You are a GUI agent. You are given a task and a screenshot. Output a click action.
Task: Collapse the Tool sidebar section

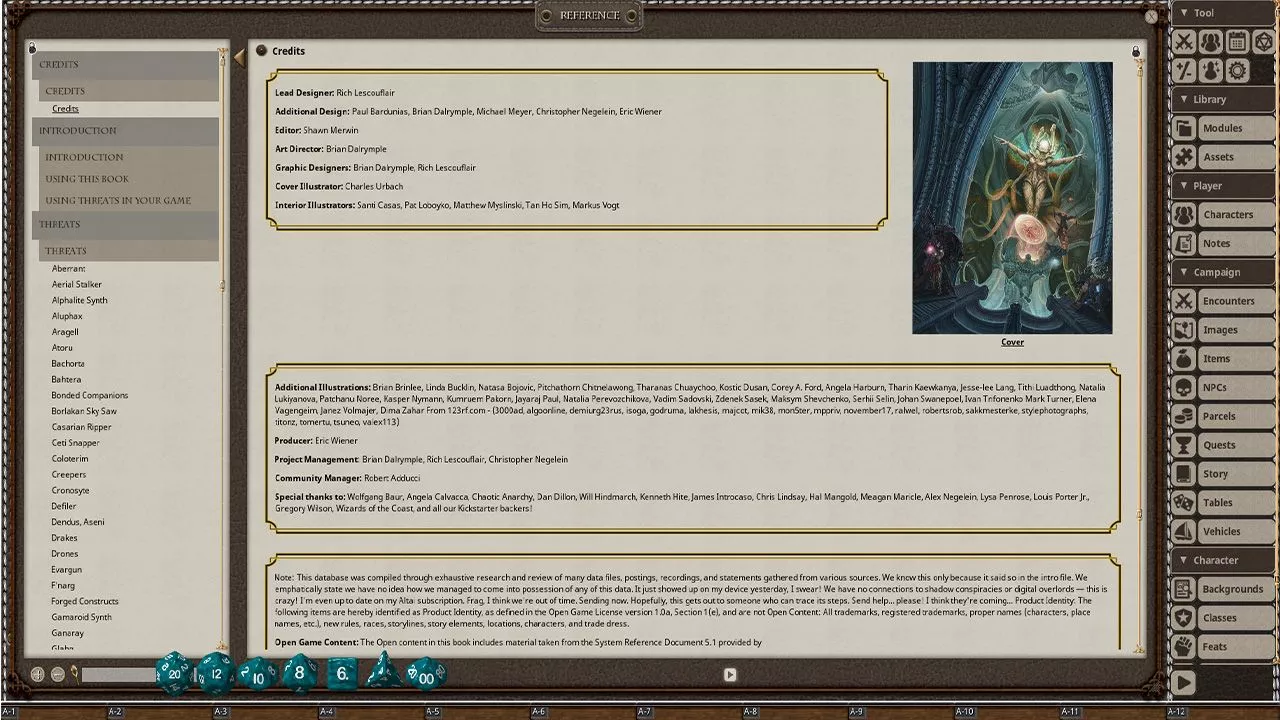[1225, 13]
